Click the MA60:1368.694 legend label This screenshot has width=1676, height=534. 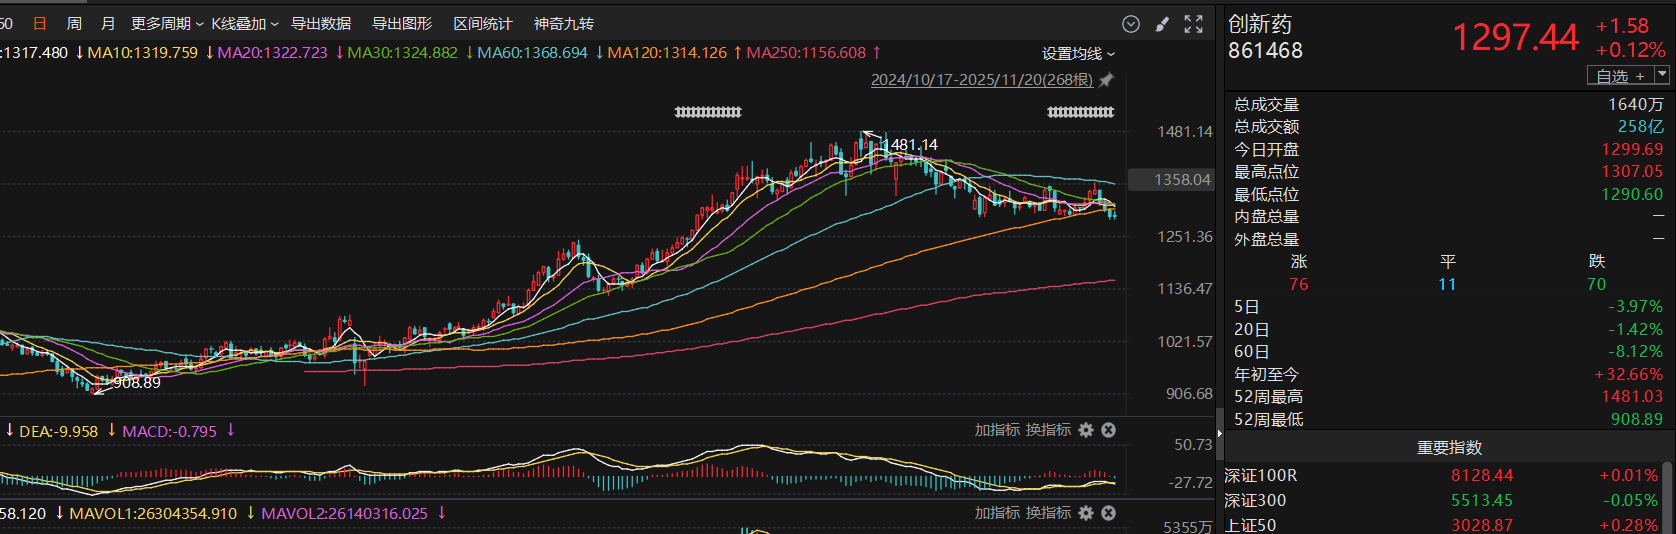point(532,53)
